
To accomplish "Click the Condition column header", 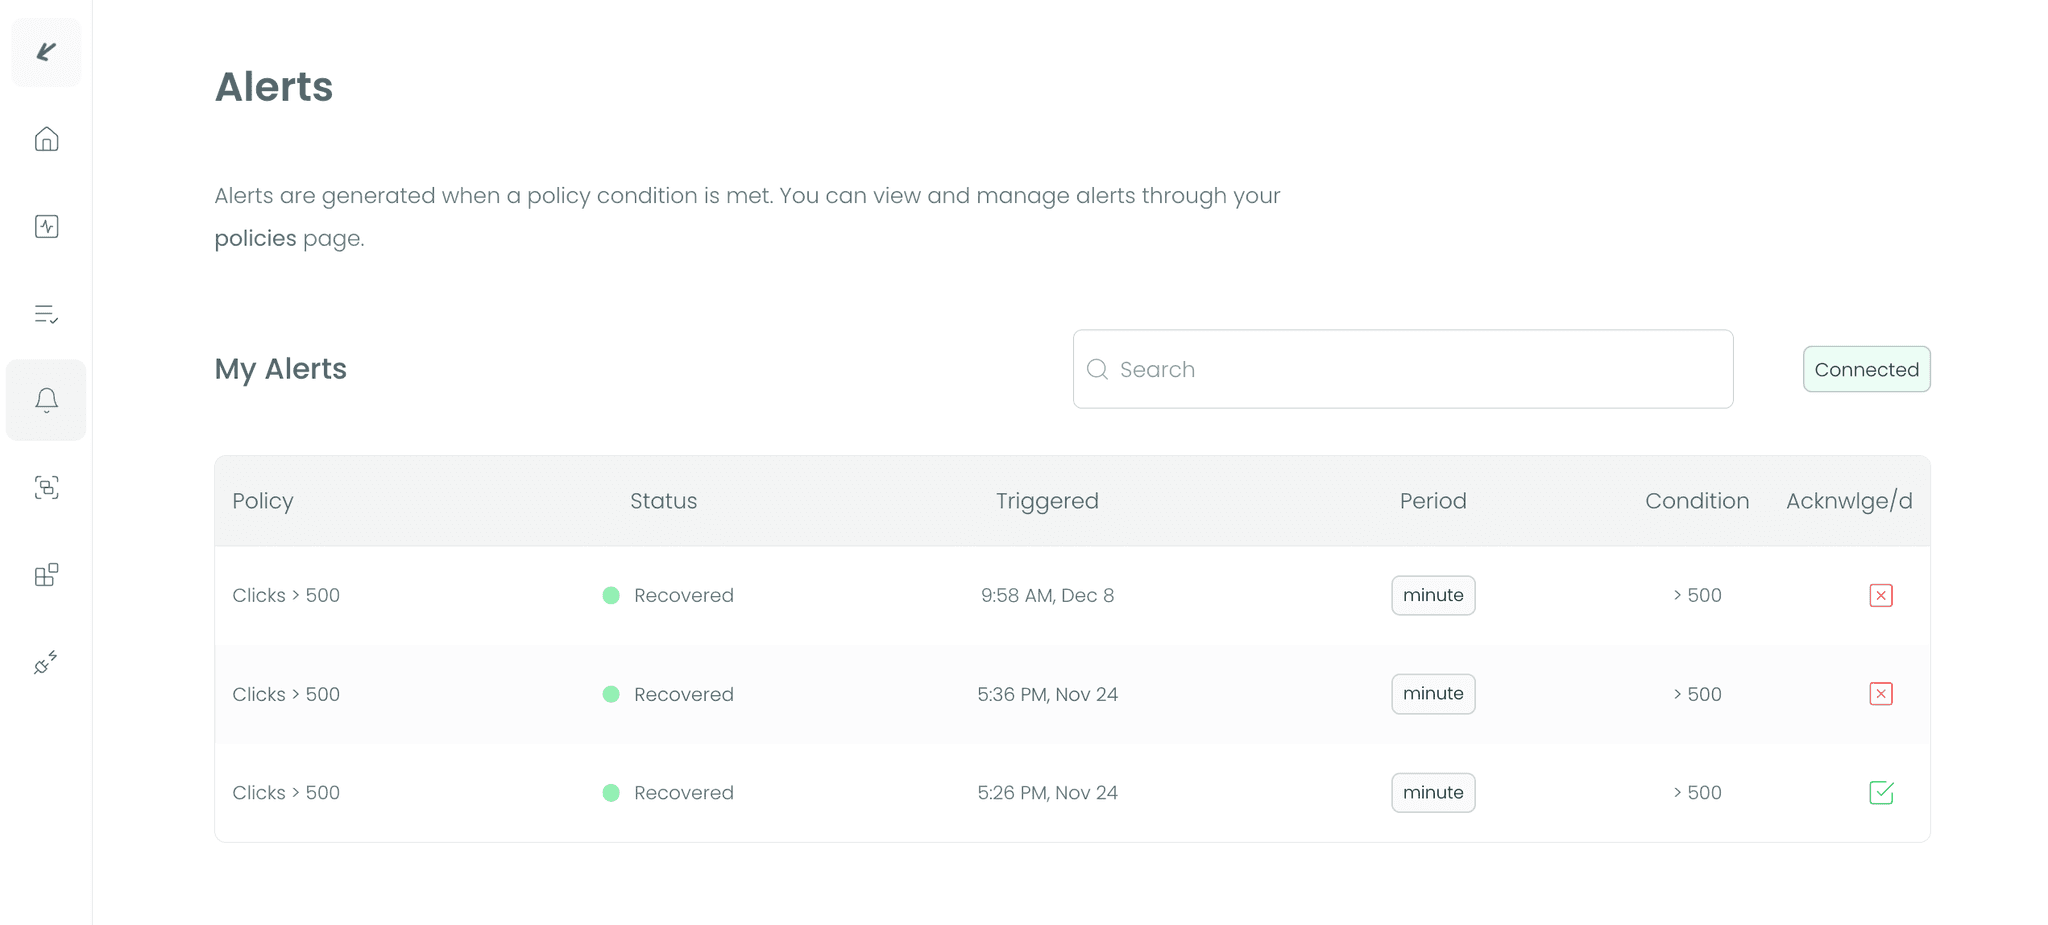I will pos(1697,501).
